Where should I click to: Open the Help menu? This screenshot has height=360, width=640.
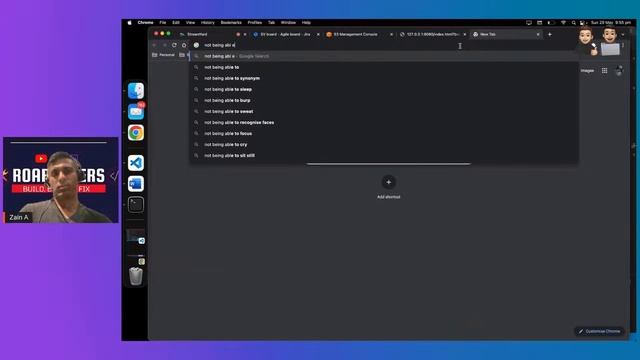tap(306, 23)
